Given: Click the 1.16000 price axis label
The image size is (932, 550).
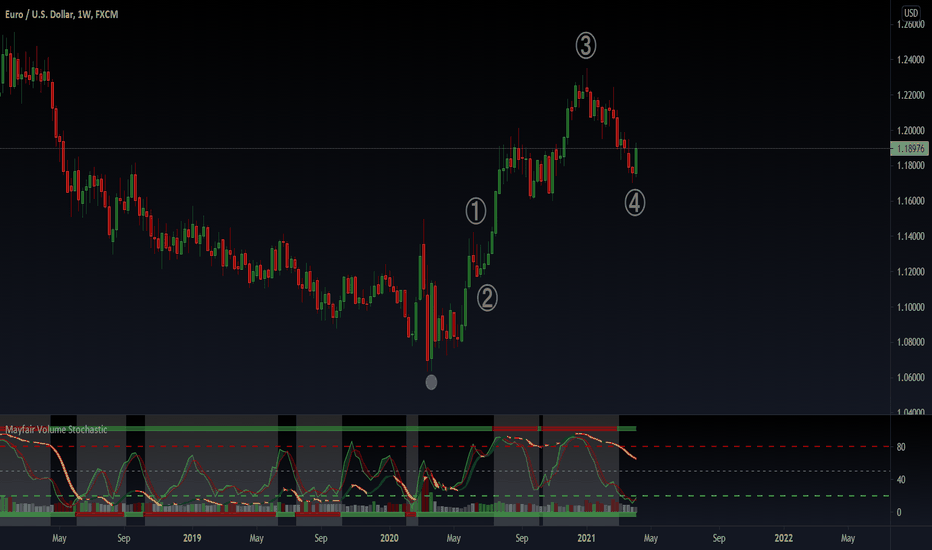Looking at the screenshot, I should point(911,201).
